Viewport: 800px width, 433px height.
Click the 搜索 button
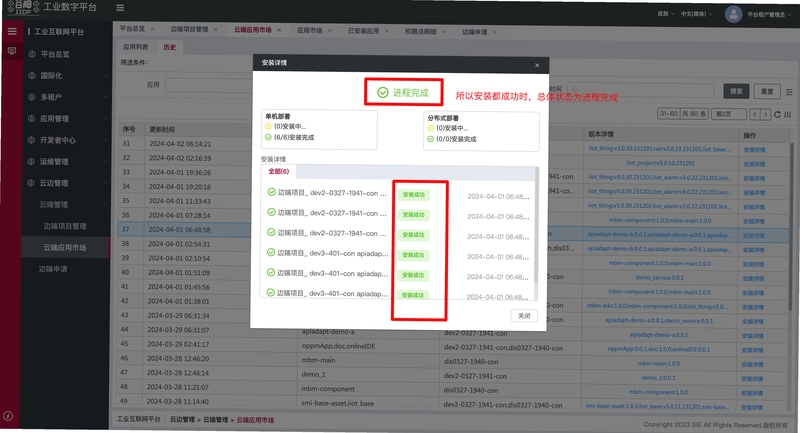[x=736, y=91]
